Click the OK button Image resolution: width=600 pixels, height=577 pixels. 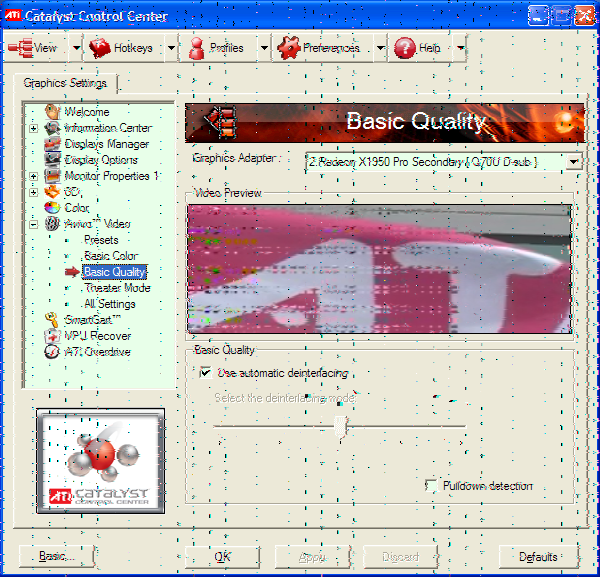[222, 556]
